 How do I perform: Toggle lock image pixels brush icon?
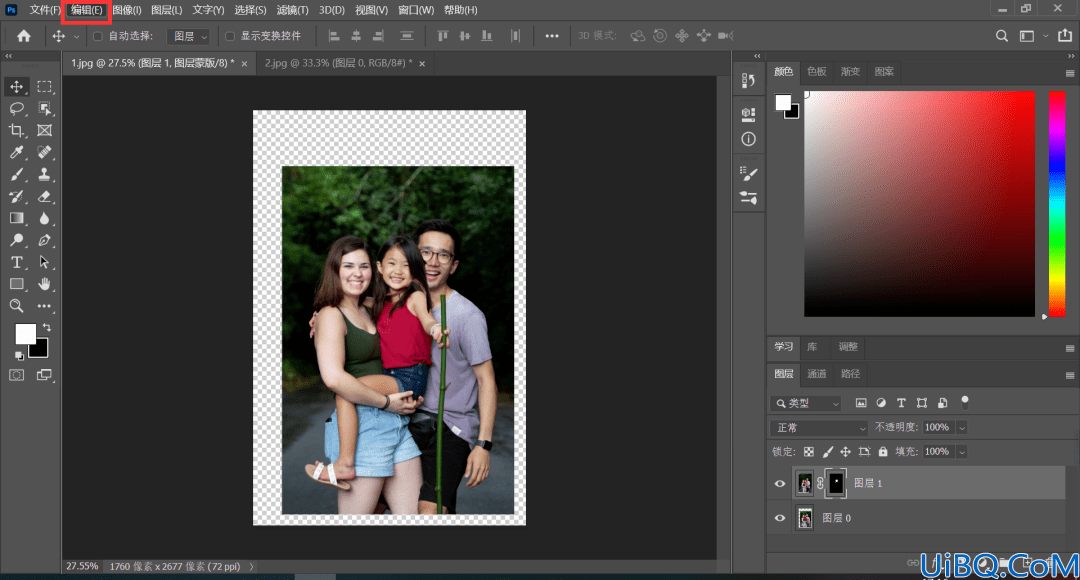pyautogui.click(x=827, y=452)
